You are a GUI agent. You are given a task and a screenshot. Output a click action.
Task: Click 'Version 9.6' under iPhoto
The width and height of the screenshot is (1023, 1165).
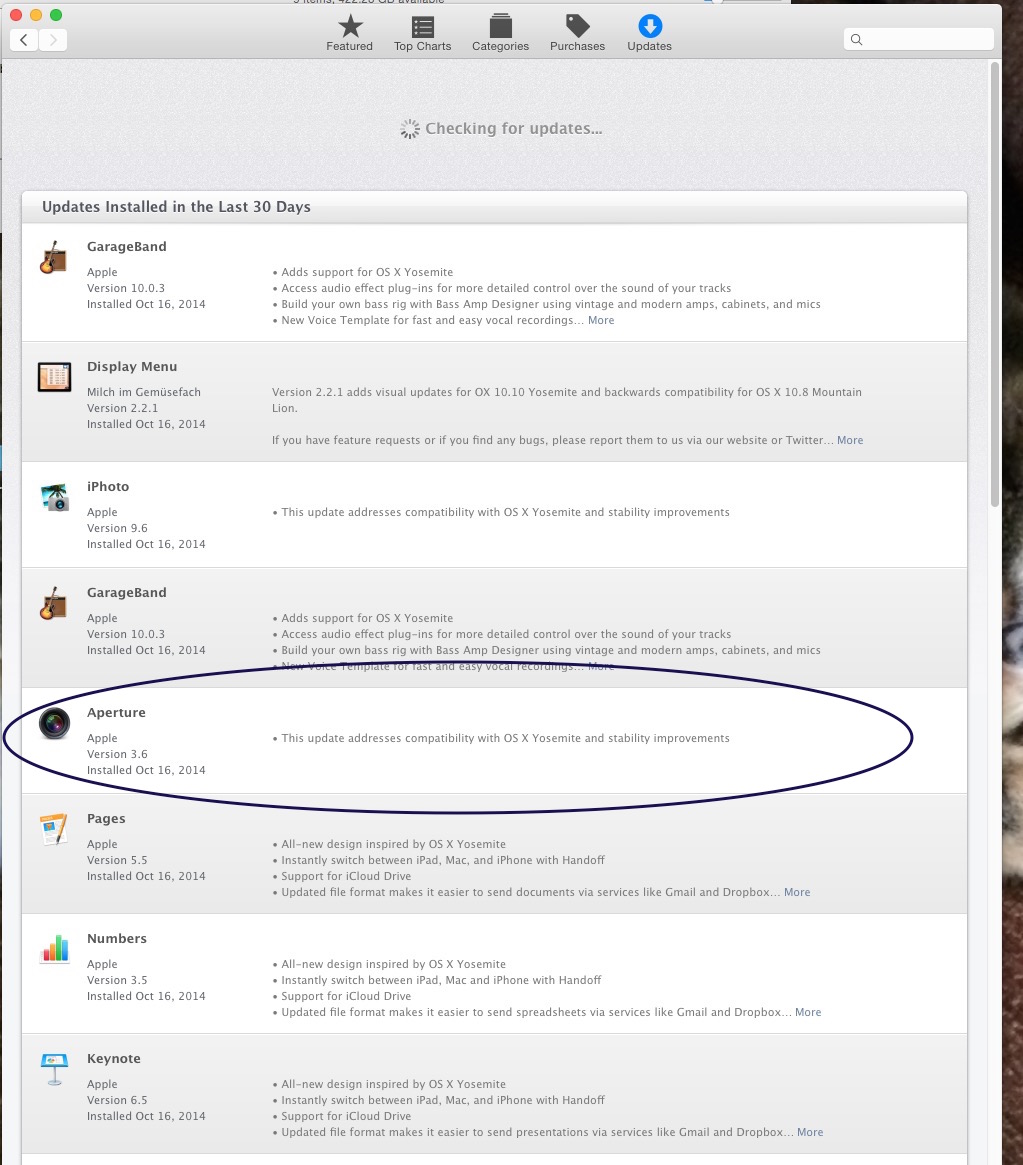[x=117, y=528]
